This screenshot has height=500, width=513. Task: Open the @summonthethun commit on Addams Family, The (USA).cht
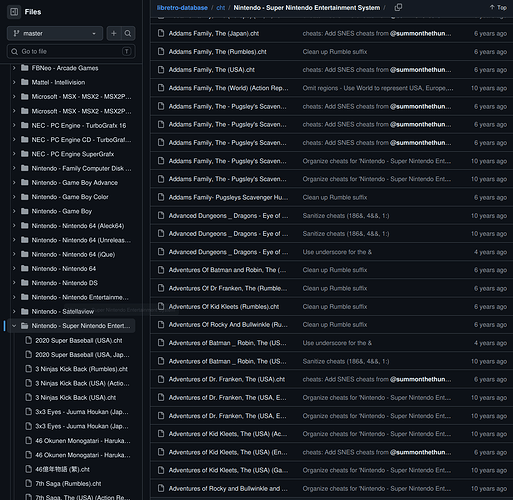coord(420,70)
